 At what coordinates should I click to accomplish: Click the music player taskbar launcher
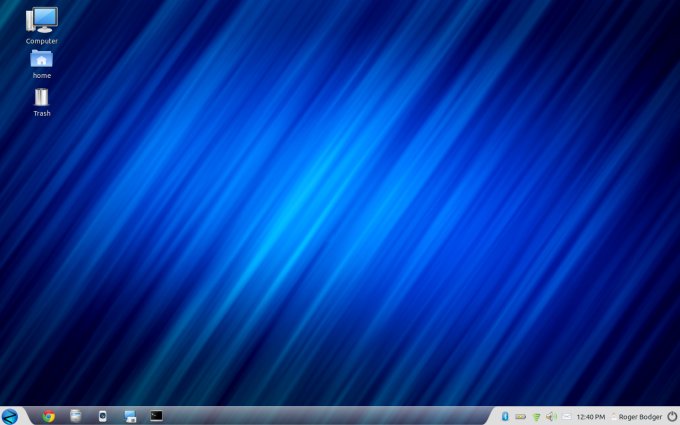[102, 416]
